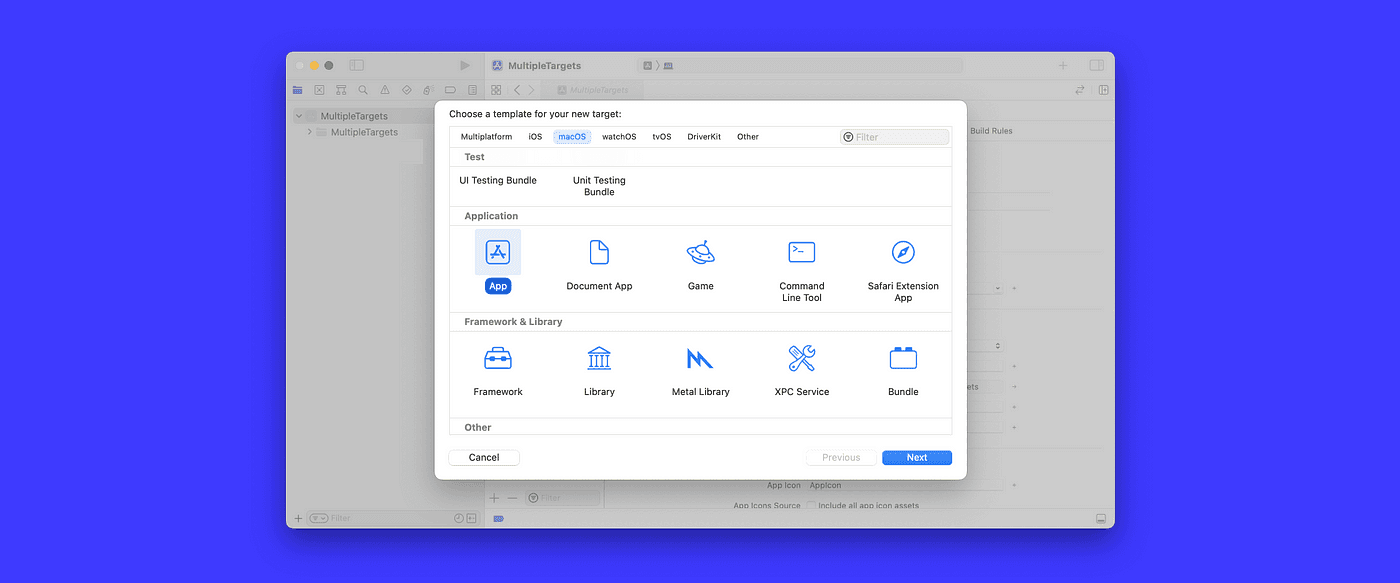1400x583 pixels.
Task: Choose the Safari Extension App template
Action: (x=902, y=252)
